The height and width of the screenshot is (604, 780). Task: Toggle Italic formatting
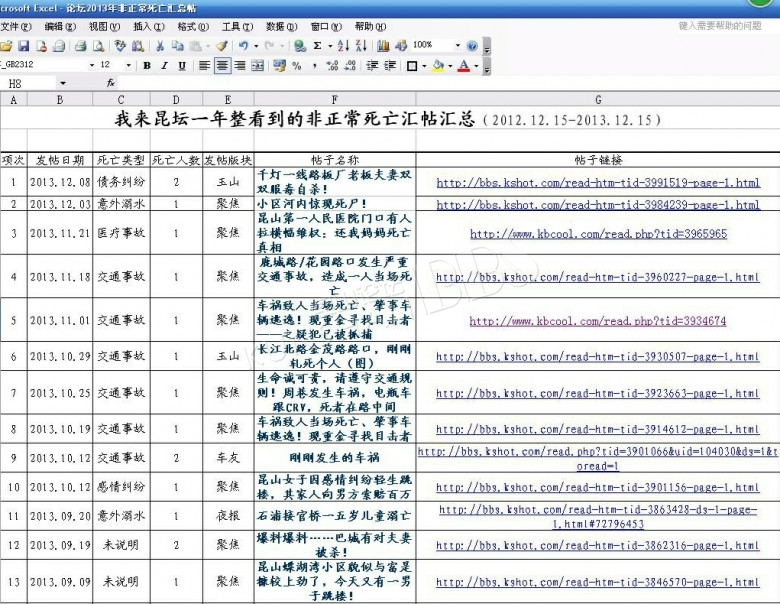164,66
